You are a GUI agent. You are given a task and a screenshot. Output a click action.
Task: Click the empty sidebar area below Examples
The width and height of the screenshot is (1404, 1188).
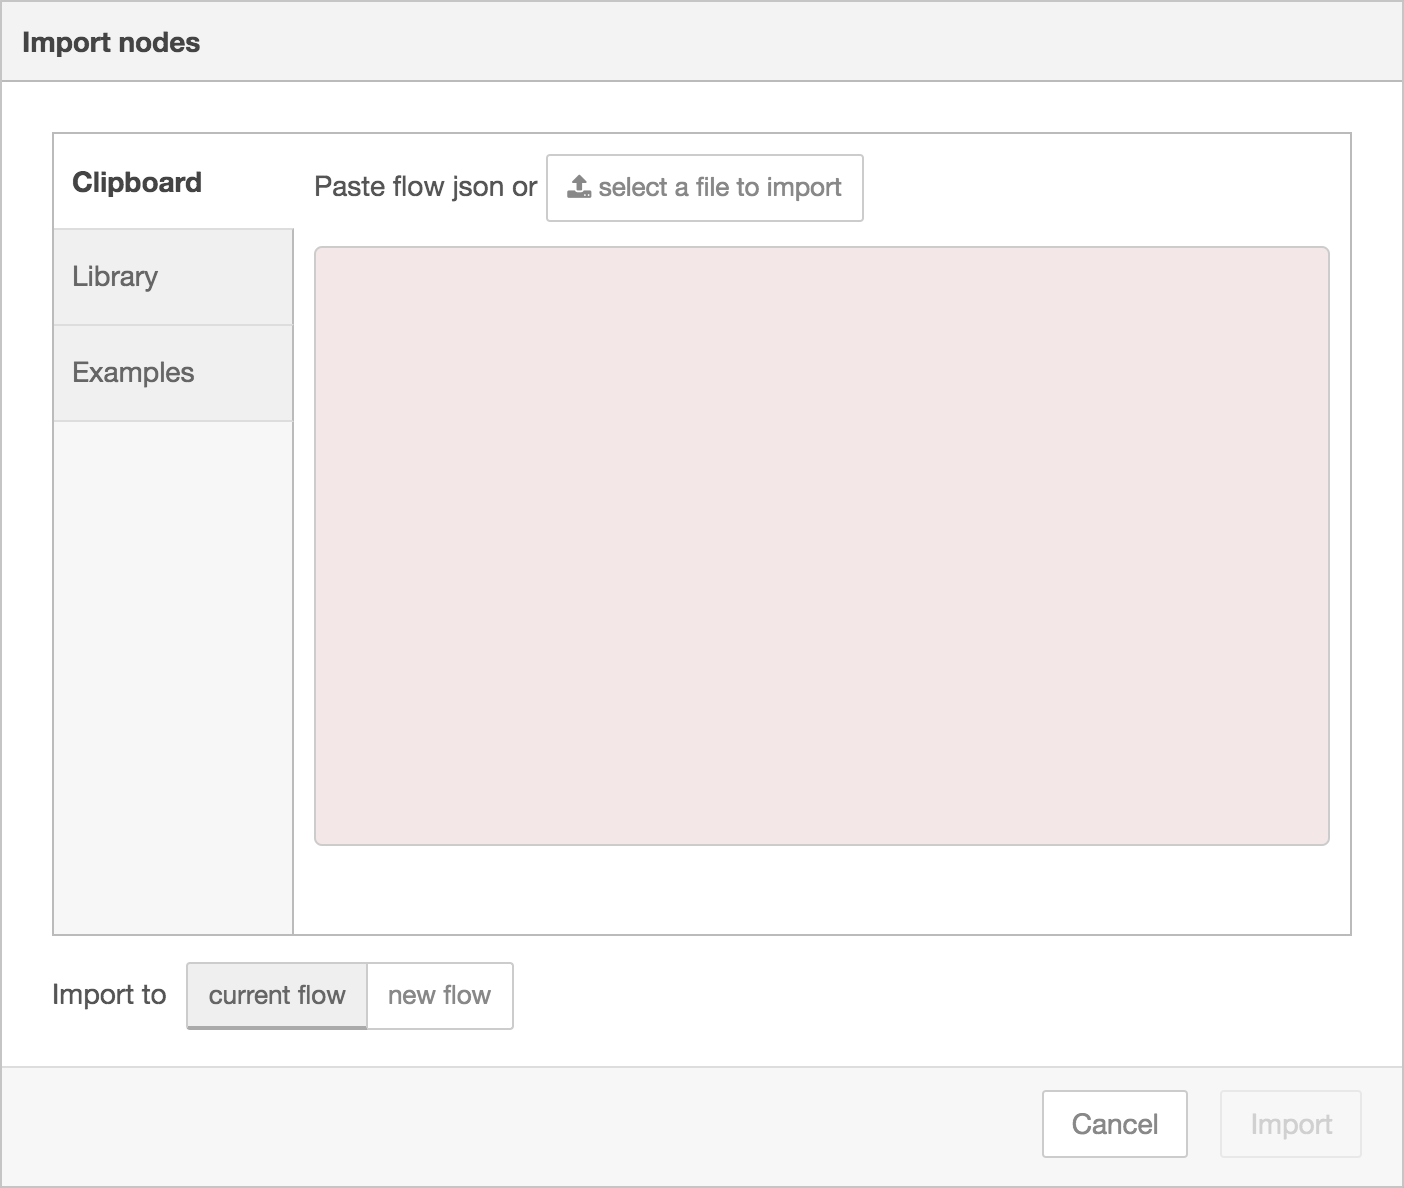[170, 680]
